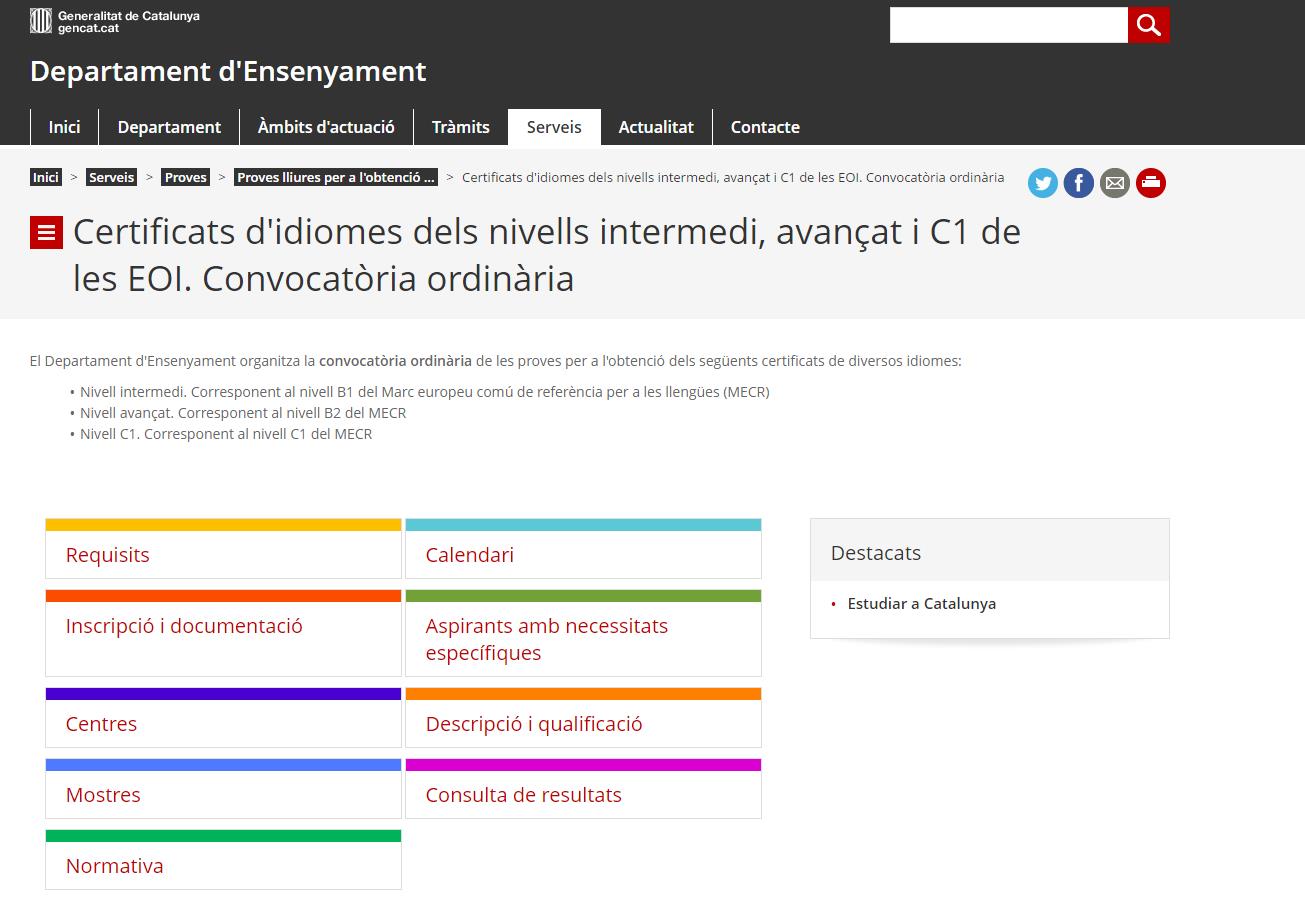
Task: Open the Contacte menu item
Action: [765, 127]
